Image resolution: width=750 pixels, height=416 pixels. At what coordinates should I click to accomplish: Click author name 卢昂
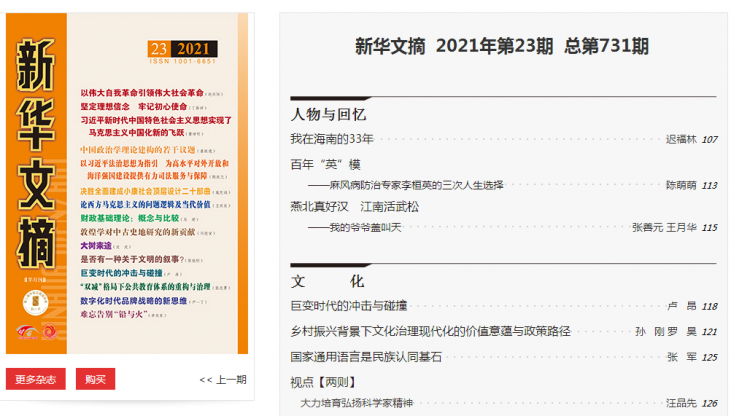tap(682, 307)
